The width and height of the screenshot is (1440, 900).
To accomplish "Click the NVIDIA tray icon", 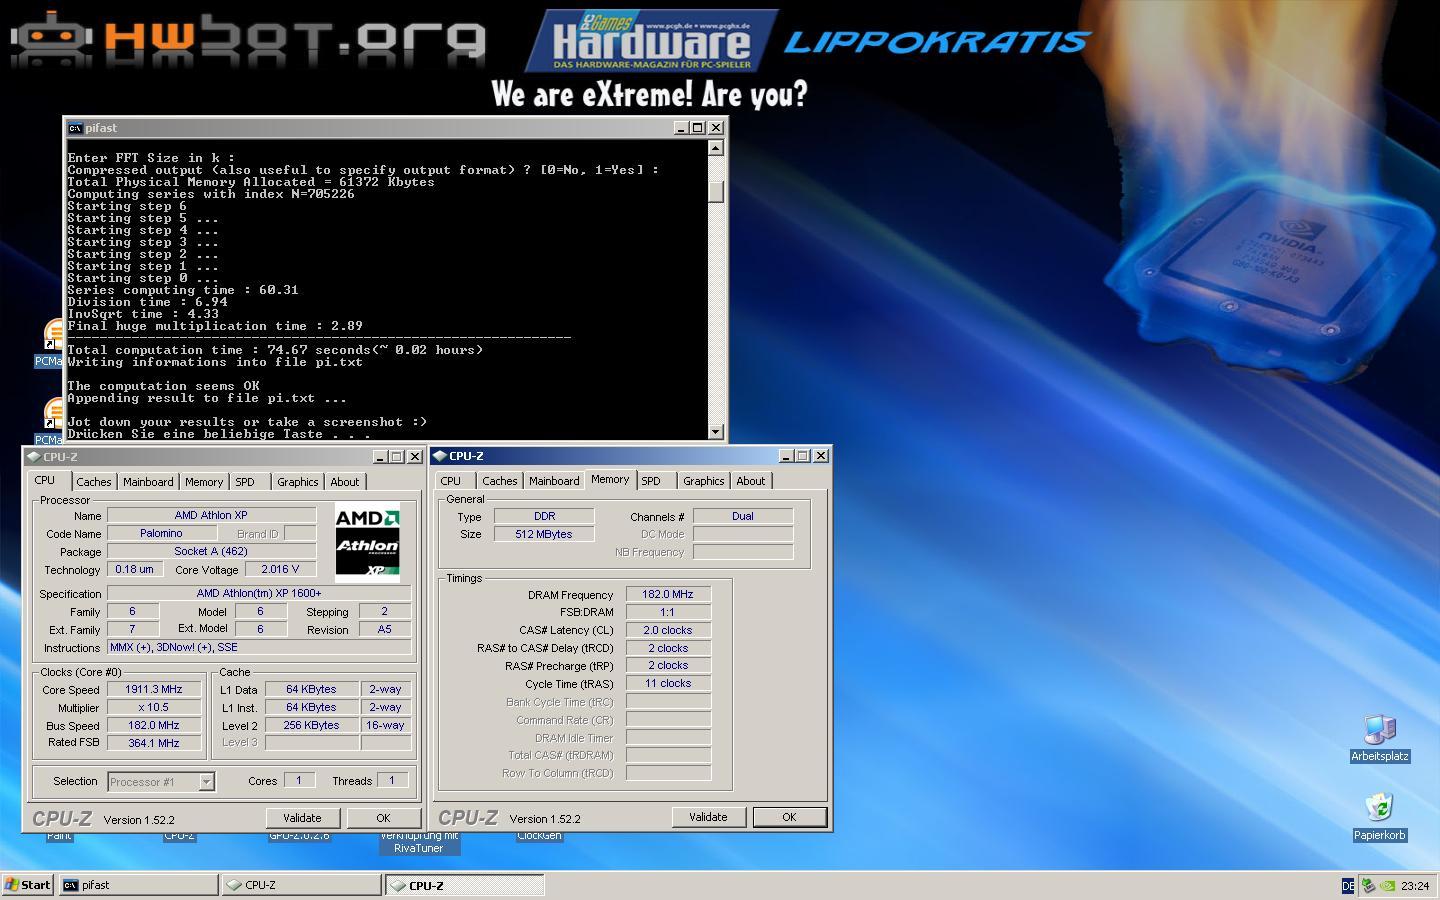I will [x=1387, y=885].
